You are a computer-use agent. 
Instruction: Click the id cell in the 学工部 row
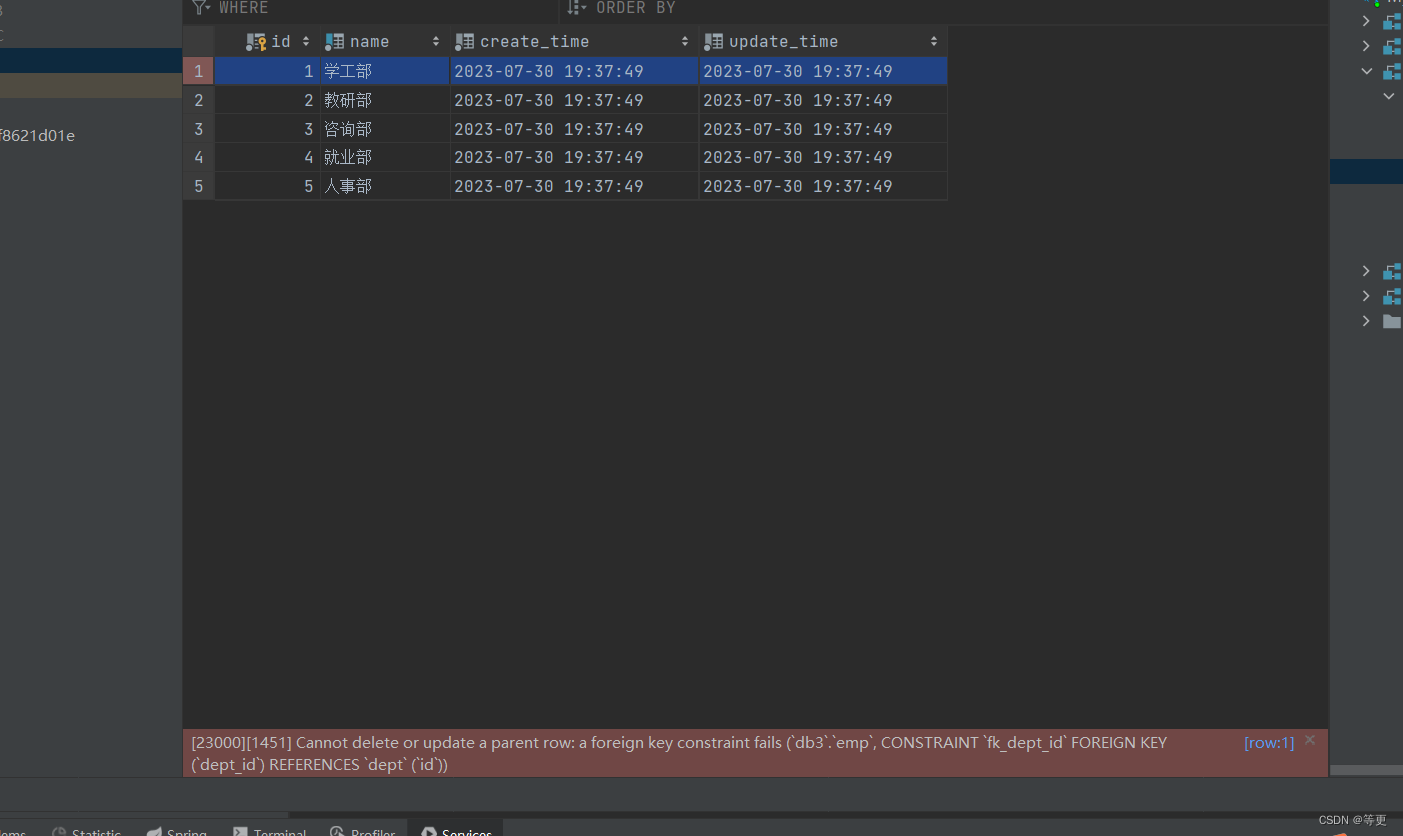click(x=267, y=71)
